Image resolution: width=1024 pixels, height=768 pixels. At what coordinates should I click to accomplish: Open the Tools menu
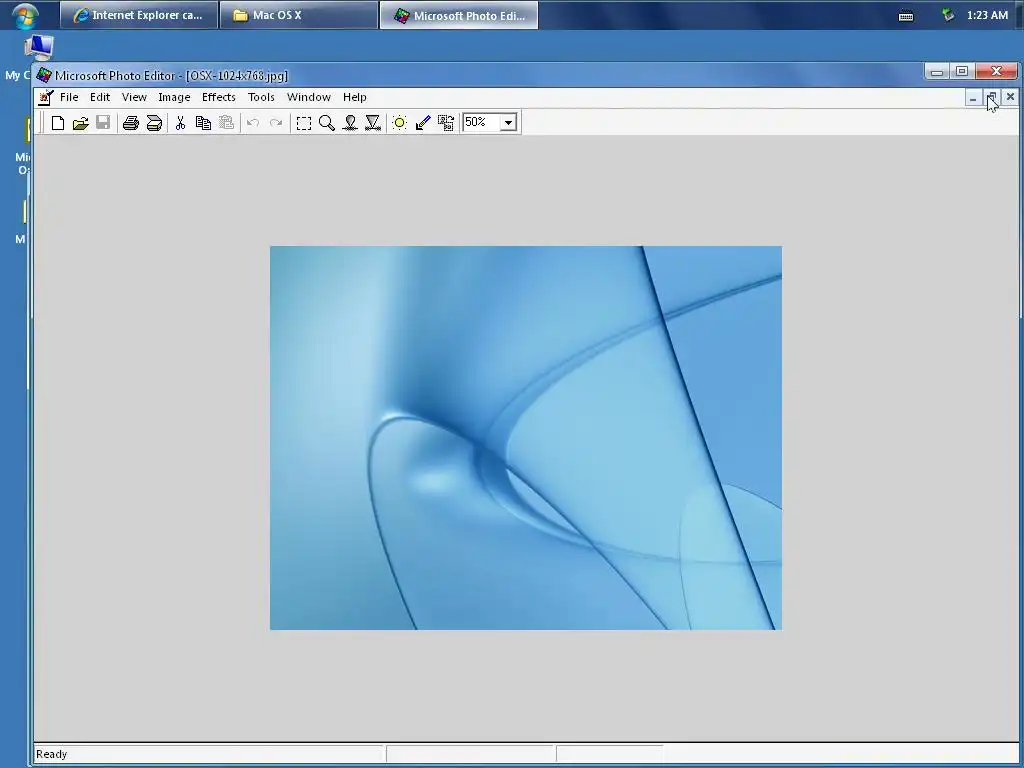[261, 97]
